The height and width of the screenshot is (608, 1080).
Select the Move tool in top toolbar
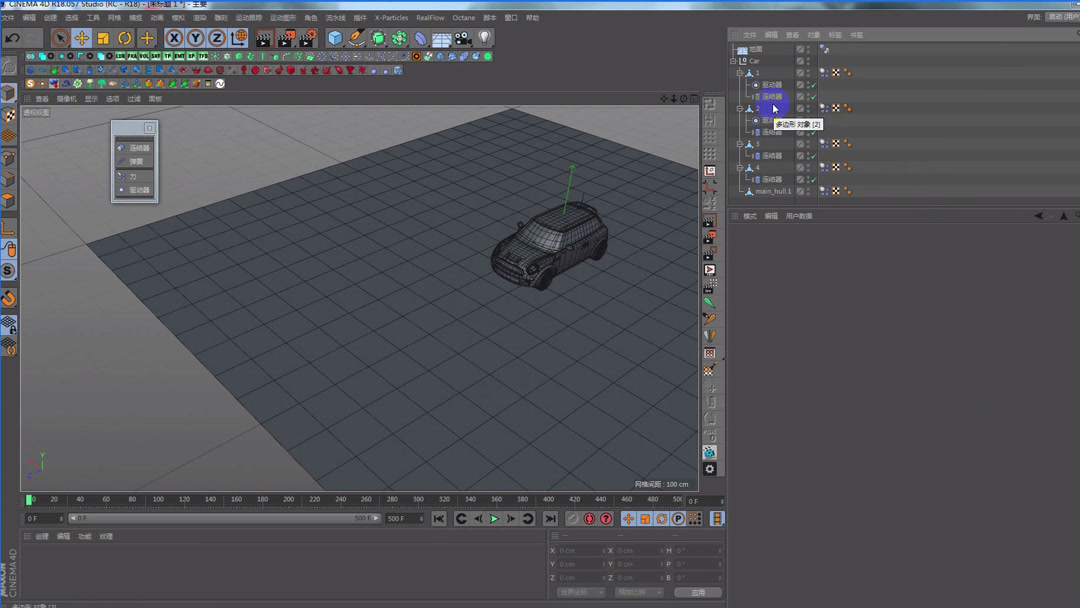pyautogui.click(x=81, y=38)
